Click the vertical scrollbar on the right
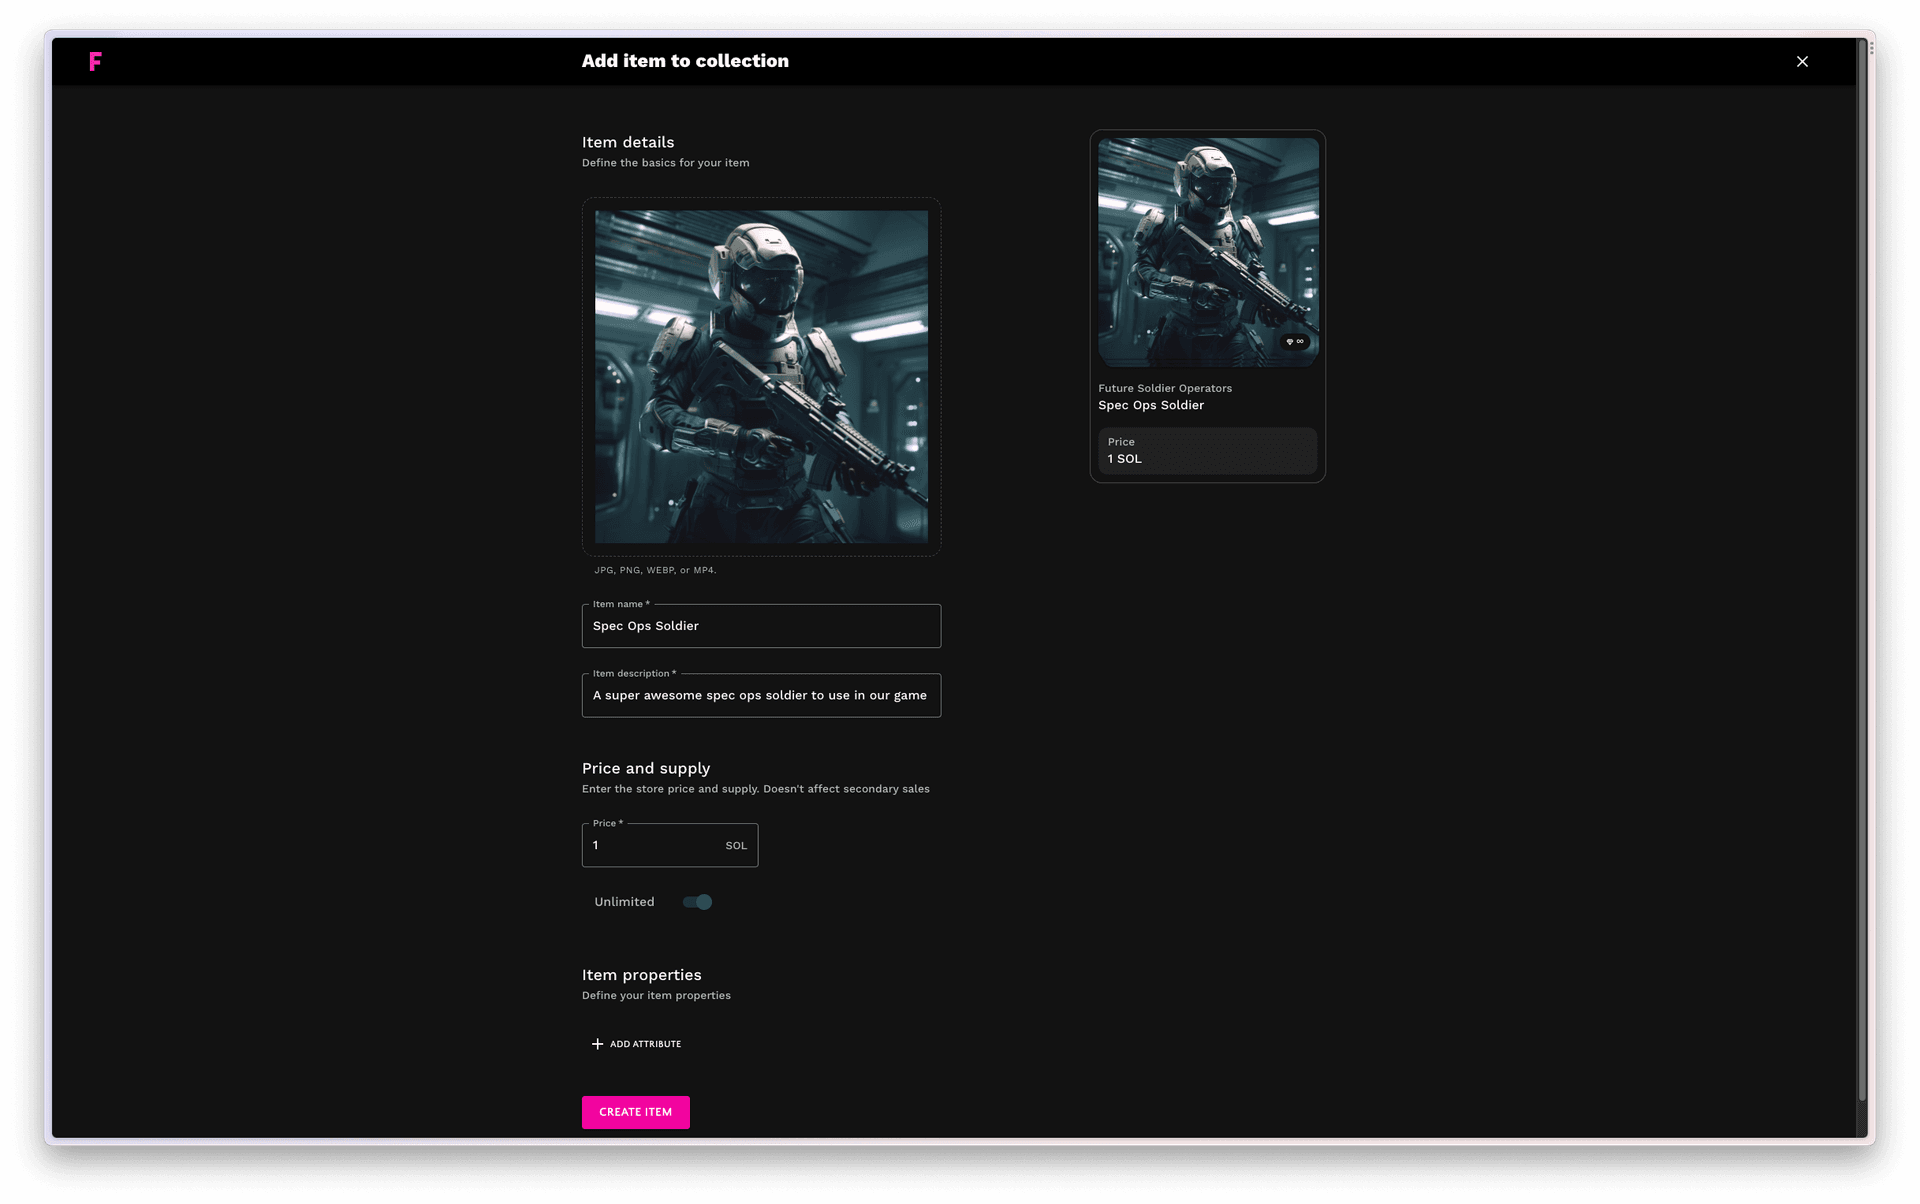 pos(1862,570)
